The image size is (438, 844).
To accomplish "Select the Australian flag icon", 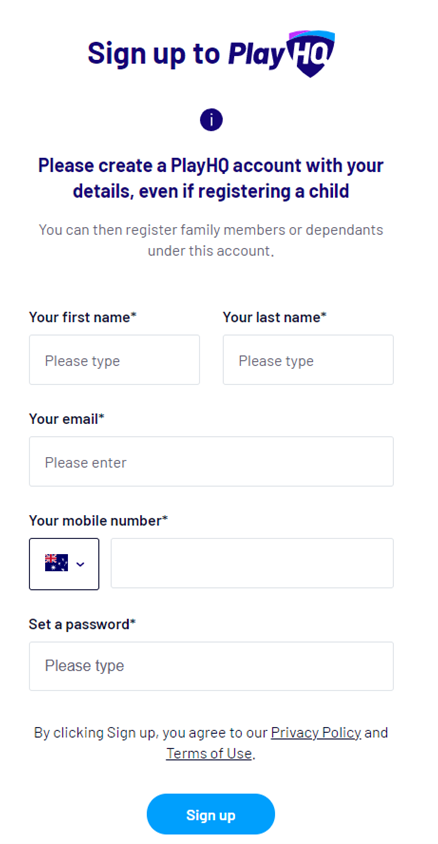I will (56, 563).
